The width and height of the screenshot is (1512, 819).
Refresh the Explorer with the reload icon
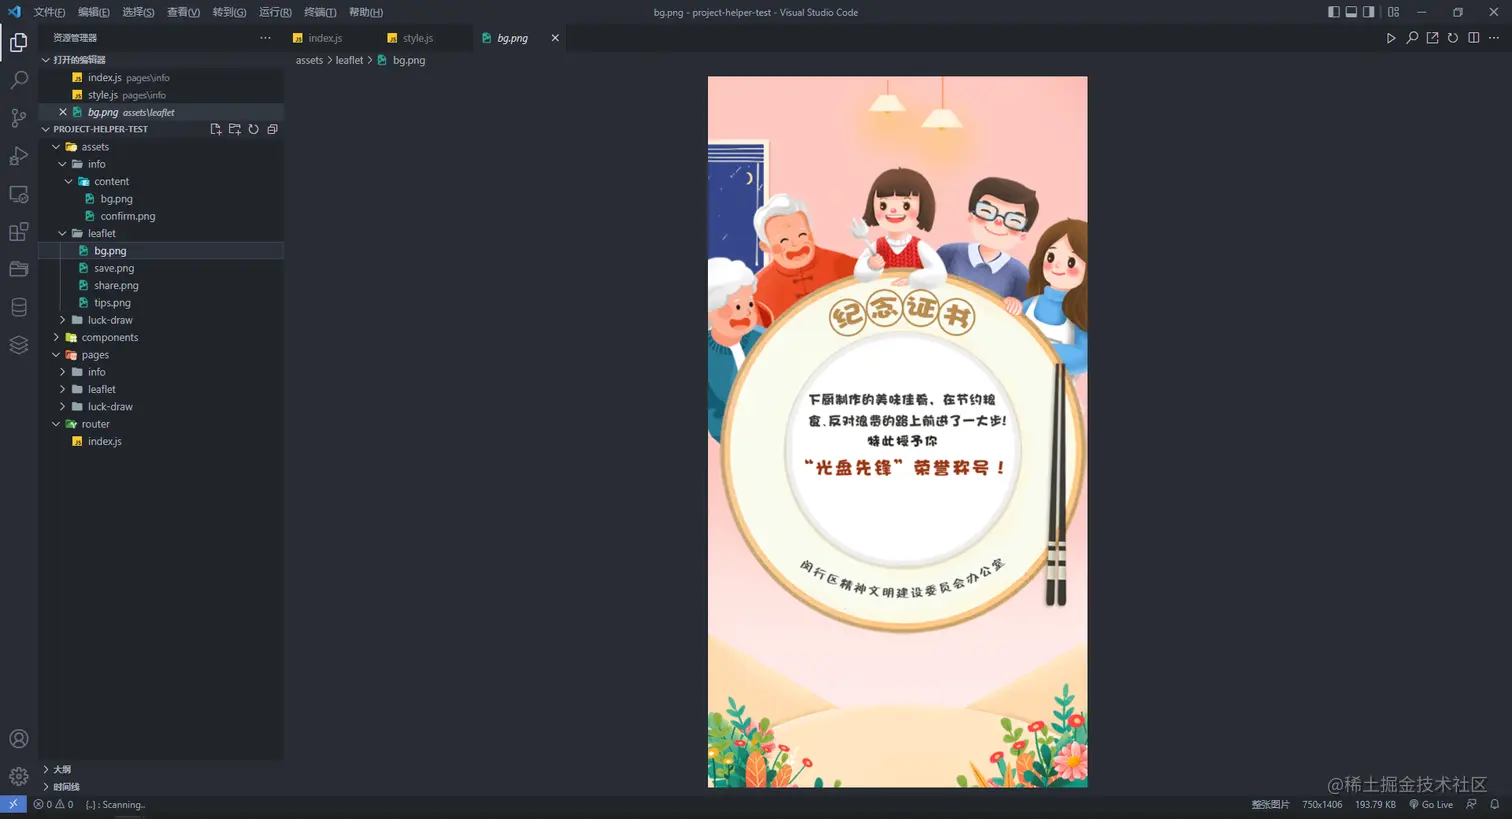[x=255, y=129]
